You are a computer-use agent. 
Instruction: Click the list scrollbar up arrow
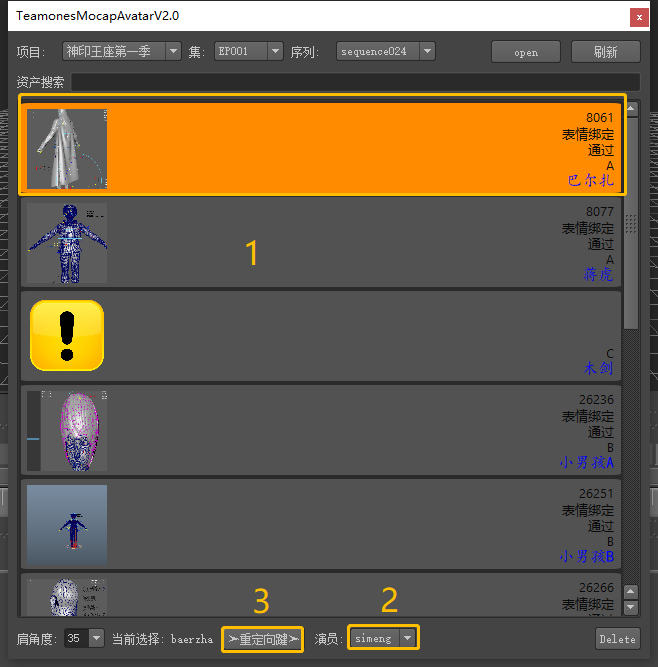(631, 109)
